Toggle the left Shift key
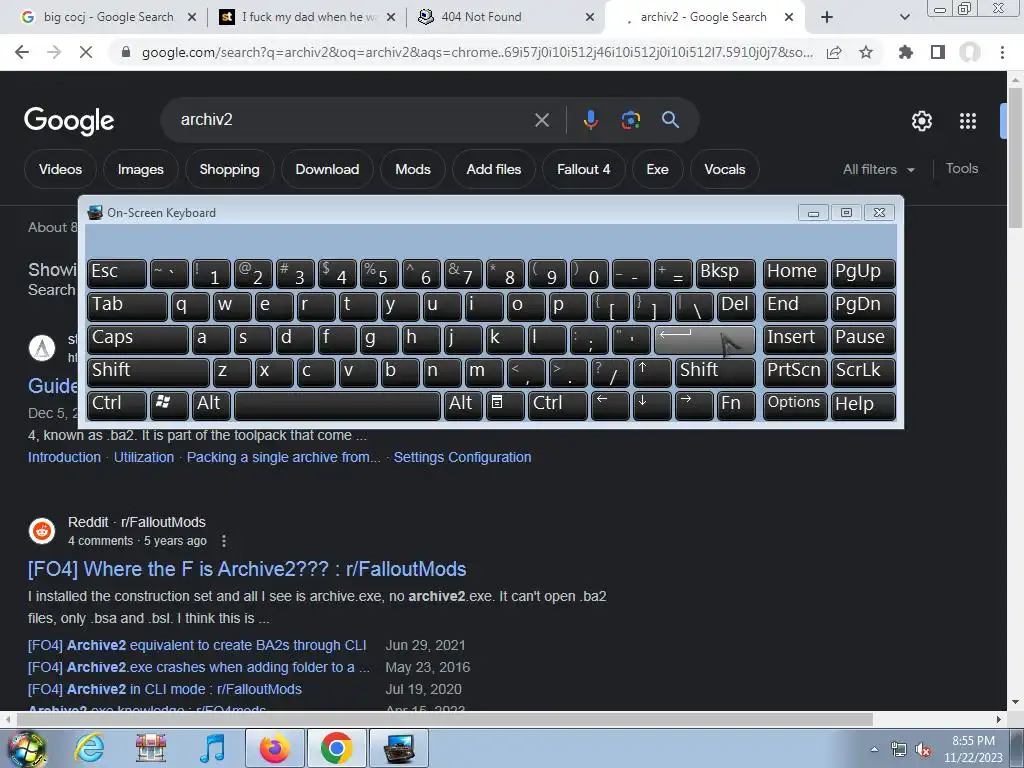Viewport: 1024px width, 768px height. [148, 372]
